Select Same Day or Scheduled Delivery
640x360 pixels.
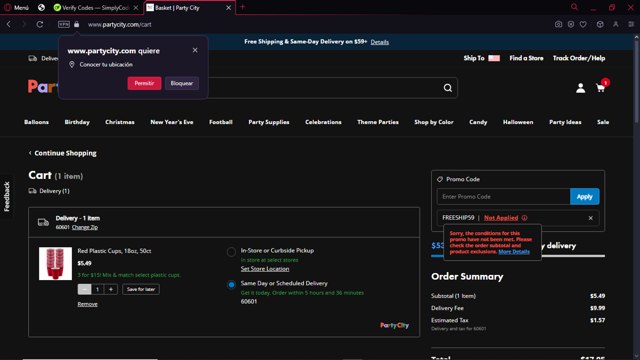click(x=231, y=284)
